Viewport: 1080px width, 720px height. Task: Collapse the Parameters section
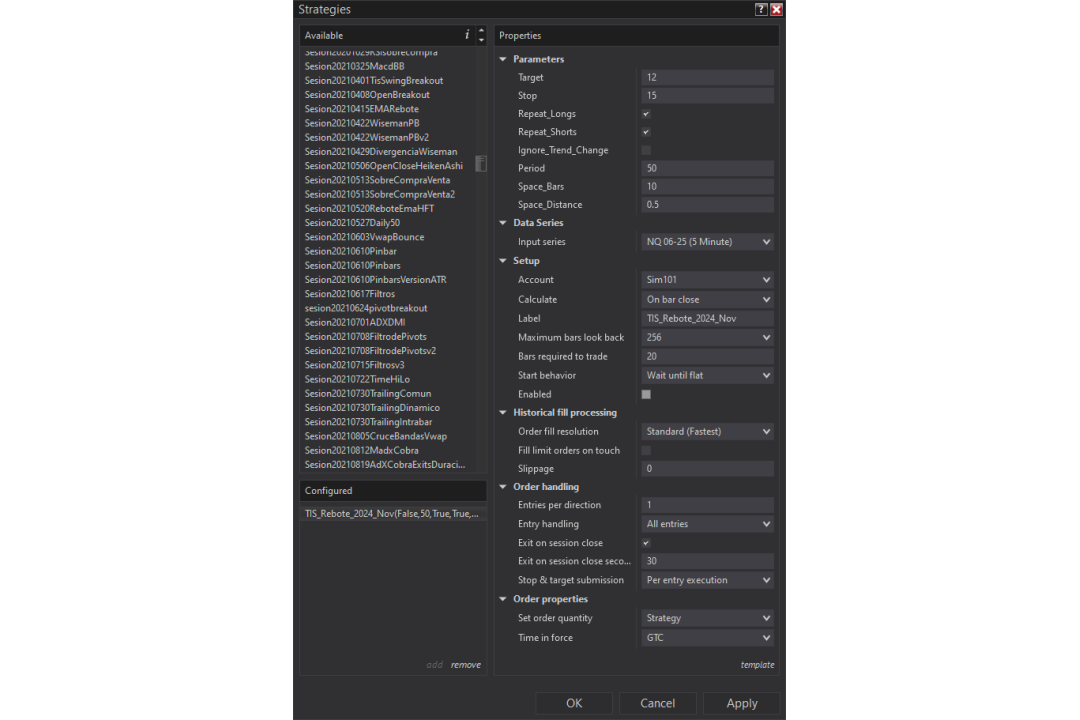(x=503, y=59)
